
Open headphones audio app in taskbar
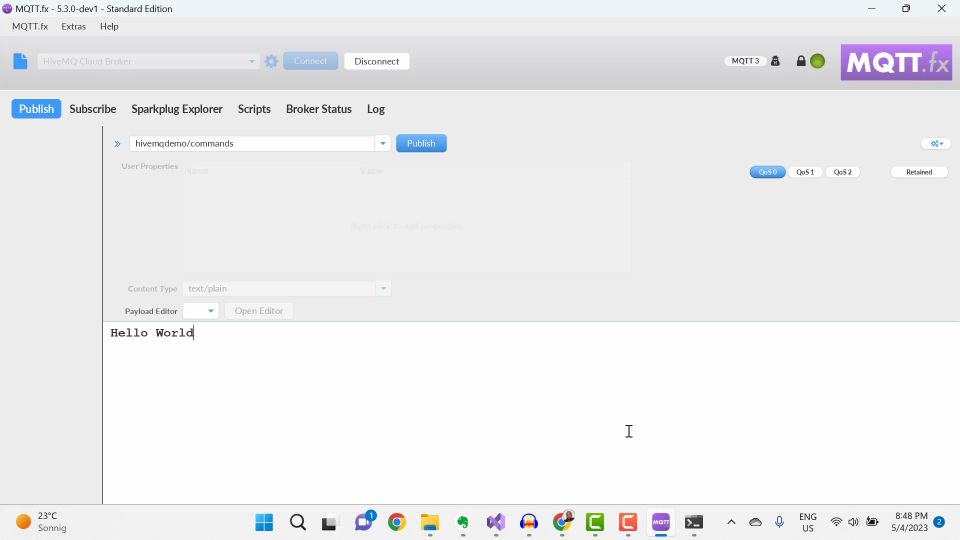tap(529, 522)
